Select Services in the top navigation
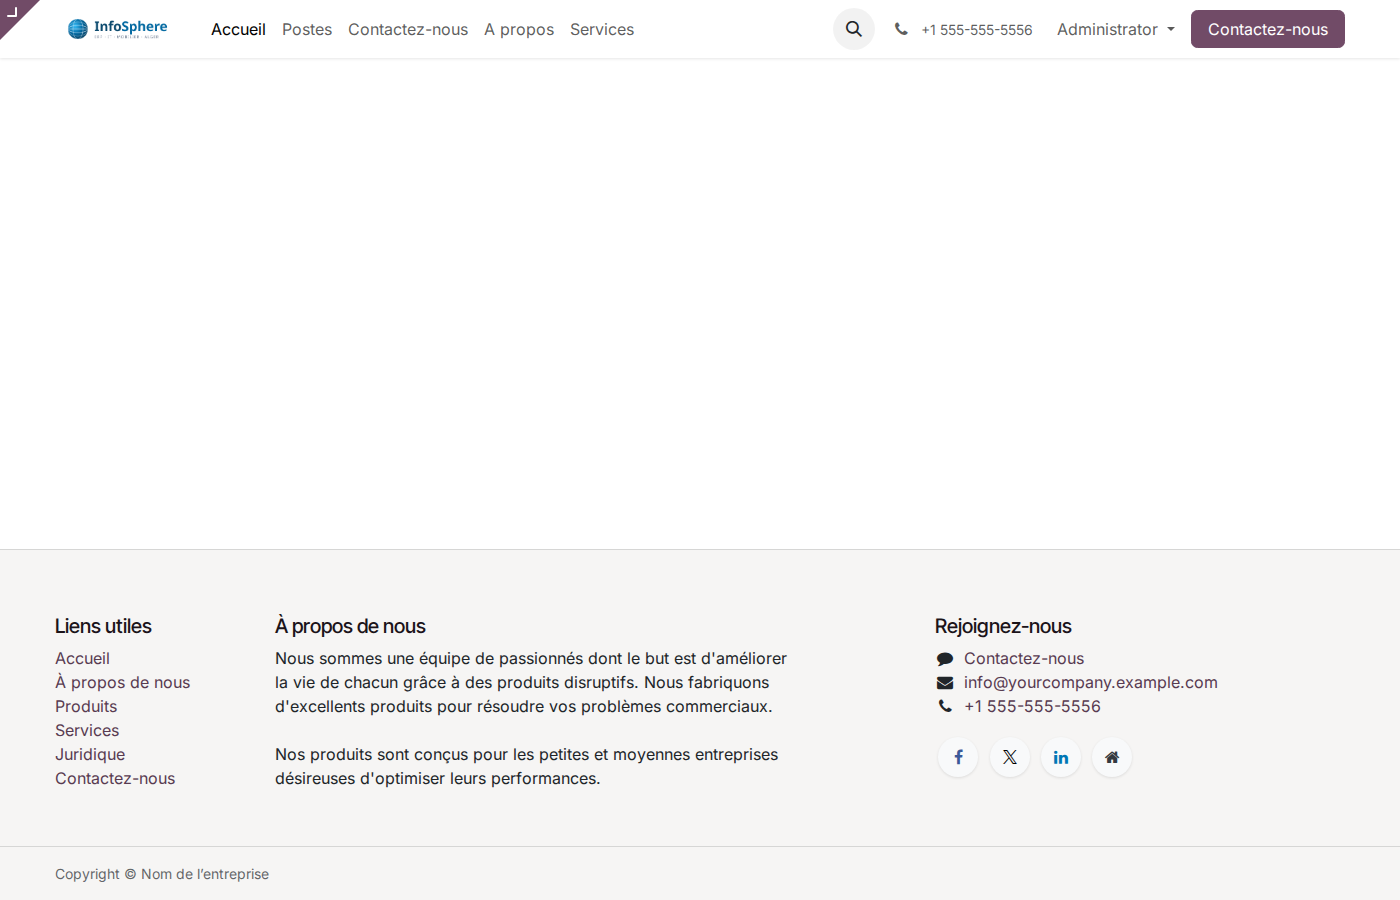1400x900 pixels. click(x=601, y=29)
